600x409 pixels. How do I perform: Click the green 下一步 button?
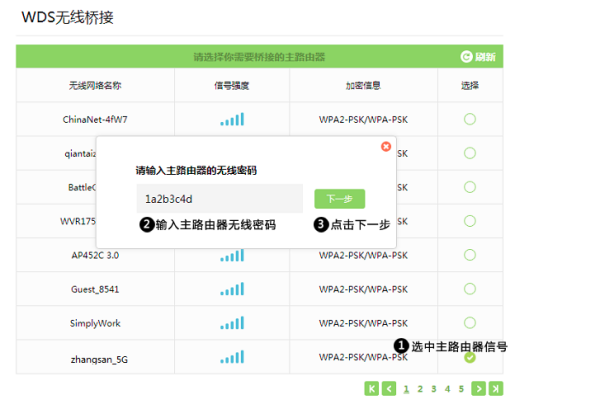tap(339, 199)
